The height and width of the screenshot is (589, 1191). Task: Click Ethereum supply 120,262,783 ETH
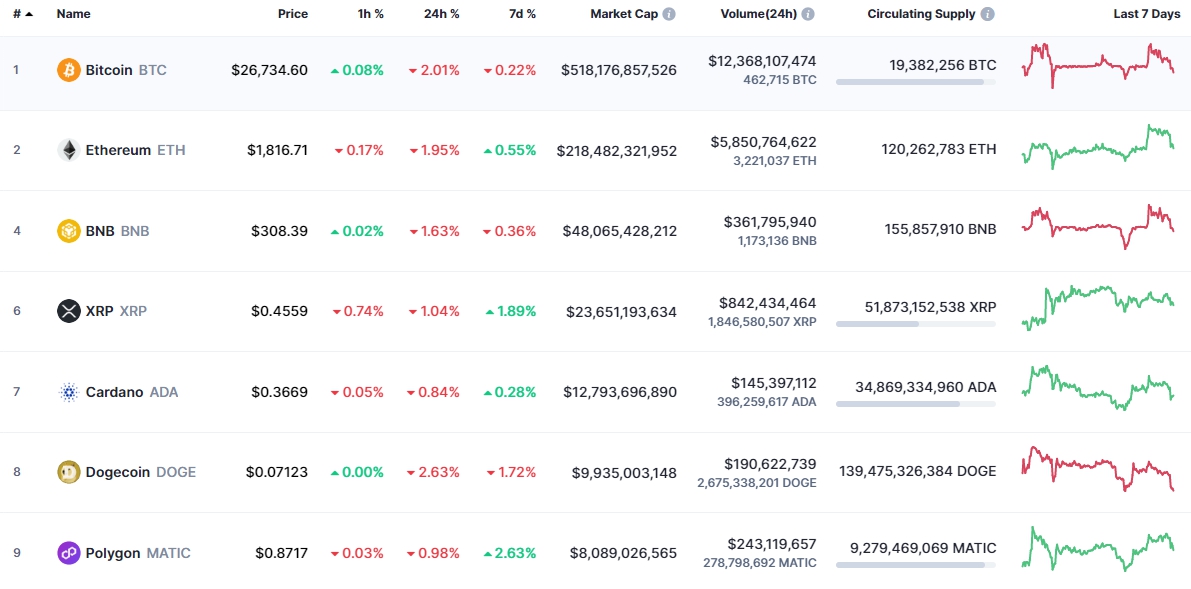click(939, 150)
